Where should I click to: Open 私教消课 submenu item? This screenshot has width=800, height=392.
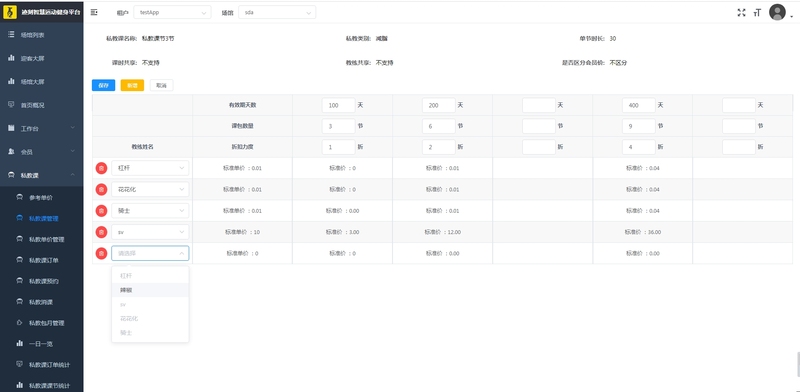point(41,302)
